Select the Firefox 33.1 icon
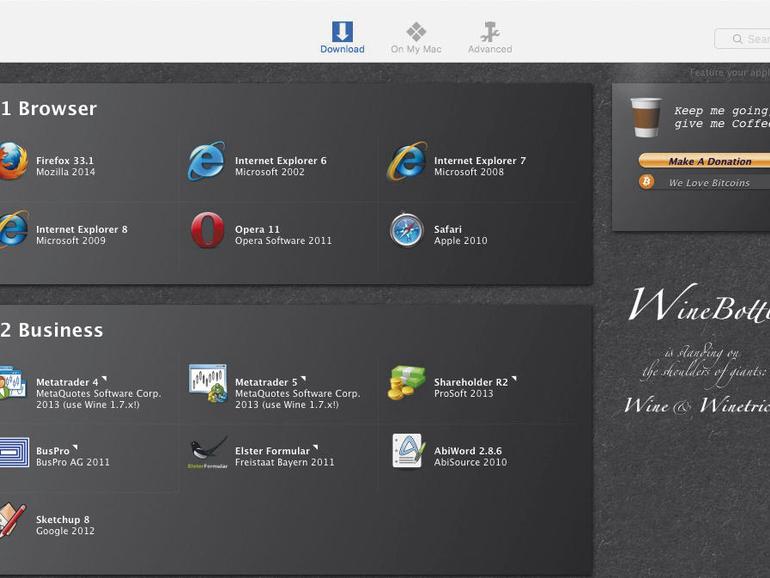 click(x=12, y=161)
